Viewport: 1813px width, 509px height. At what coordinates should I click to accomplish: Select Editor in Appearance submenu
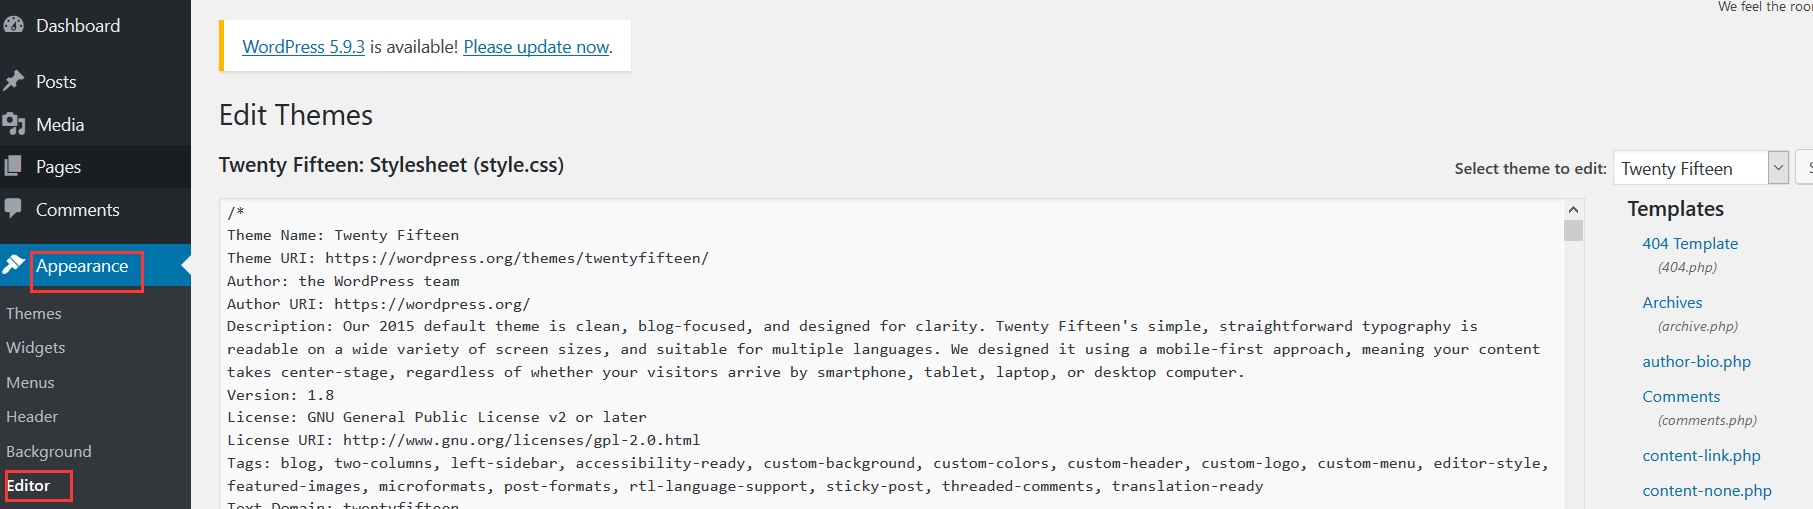click(x=28, y=485)
